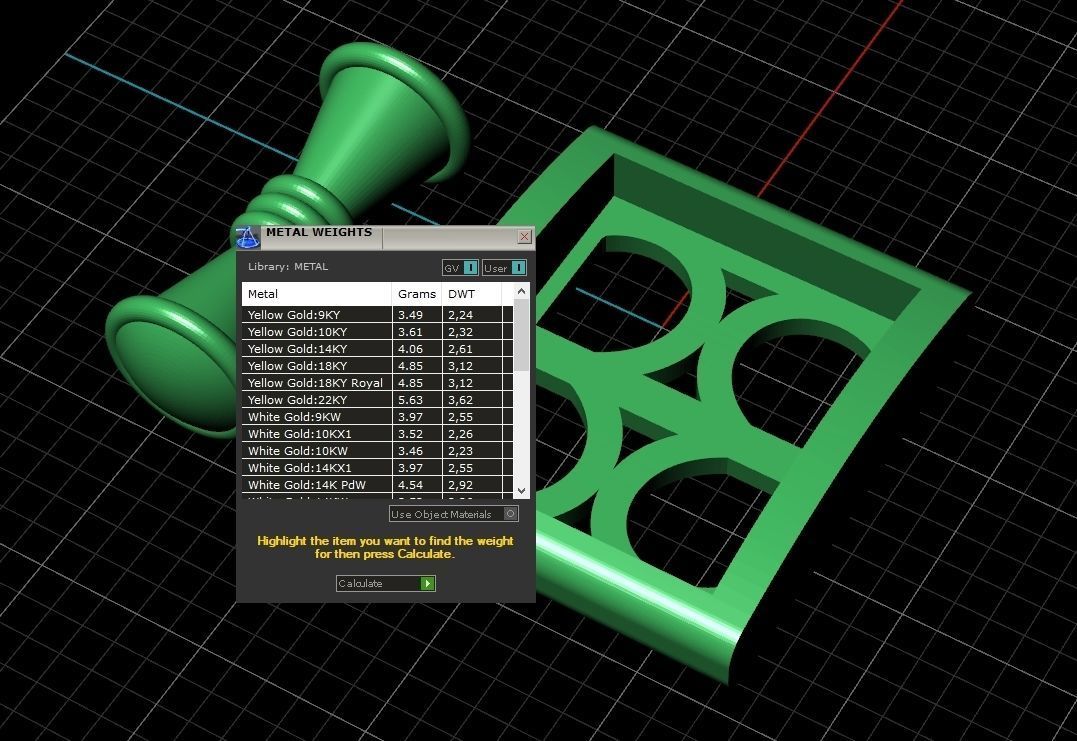This screenshot has width=1077, height=741.
Task: Click the 3.52 grams cell
Action: (x=417, y=434)
